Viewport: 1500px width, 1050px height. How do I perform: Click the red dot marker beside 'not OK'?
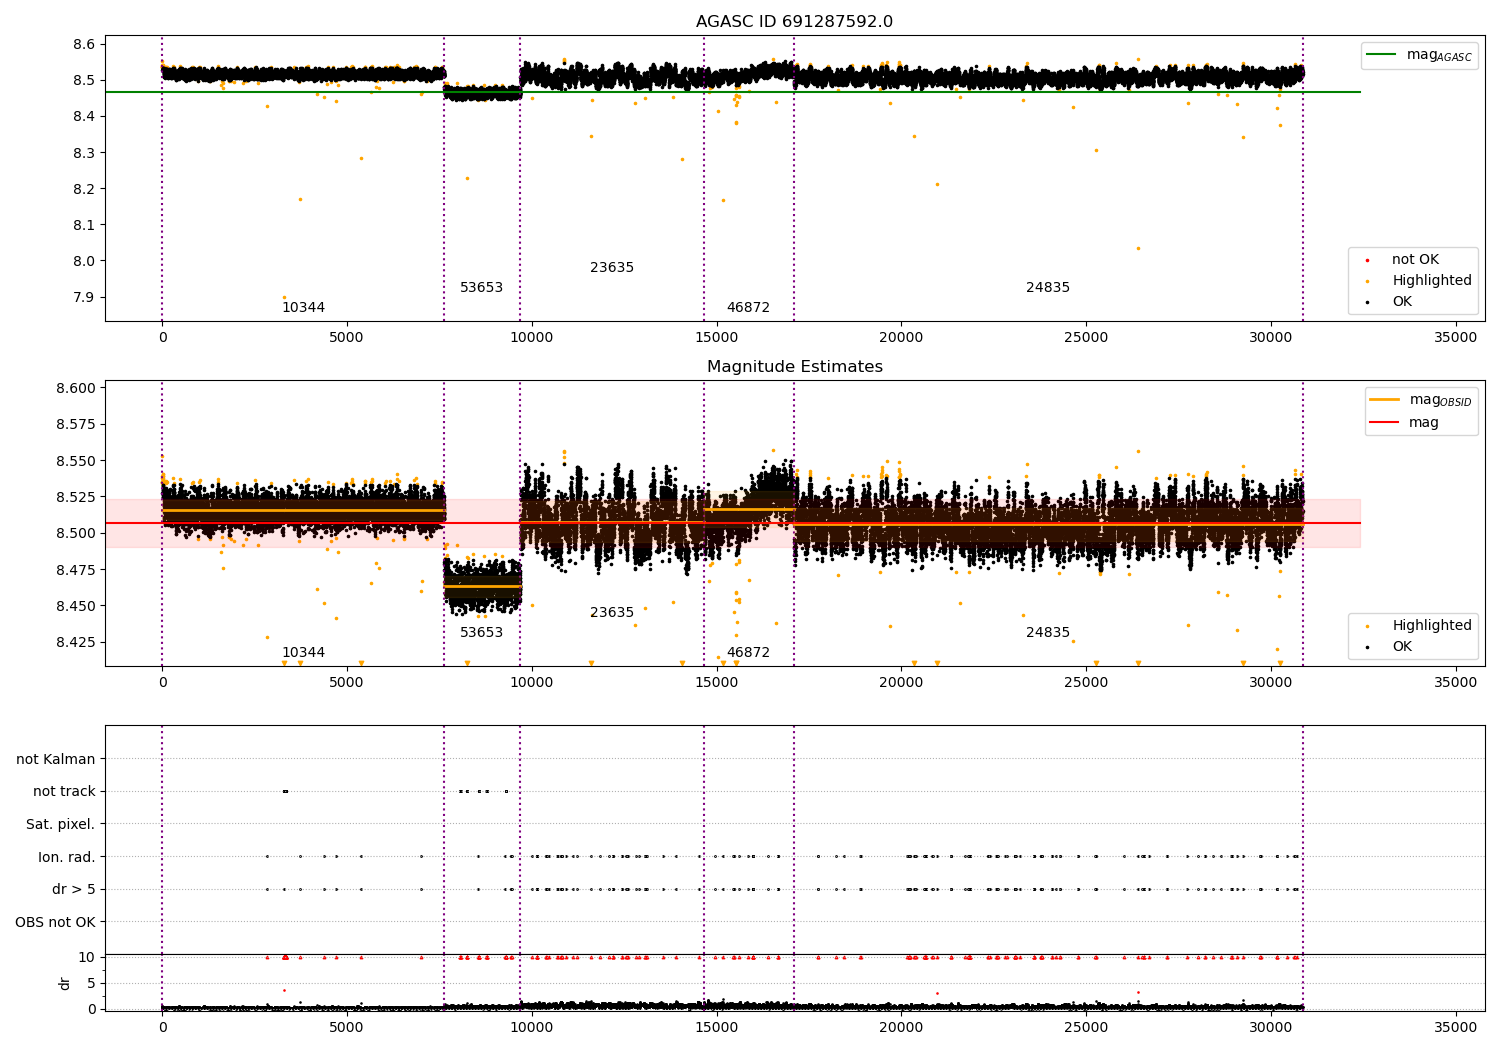1367,260
